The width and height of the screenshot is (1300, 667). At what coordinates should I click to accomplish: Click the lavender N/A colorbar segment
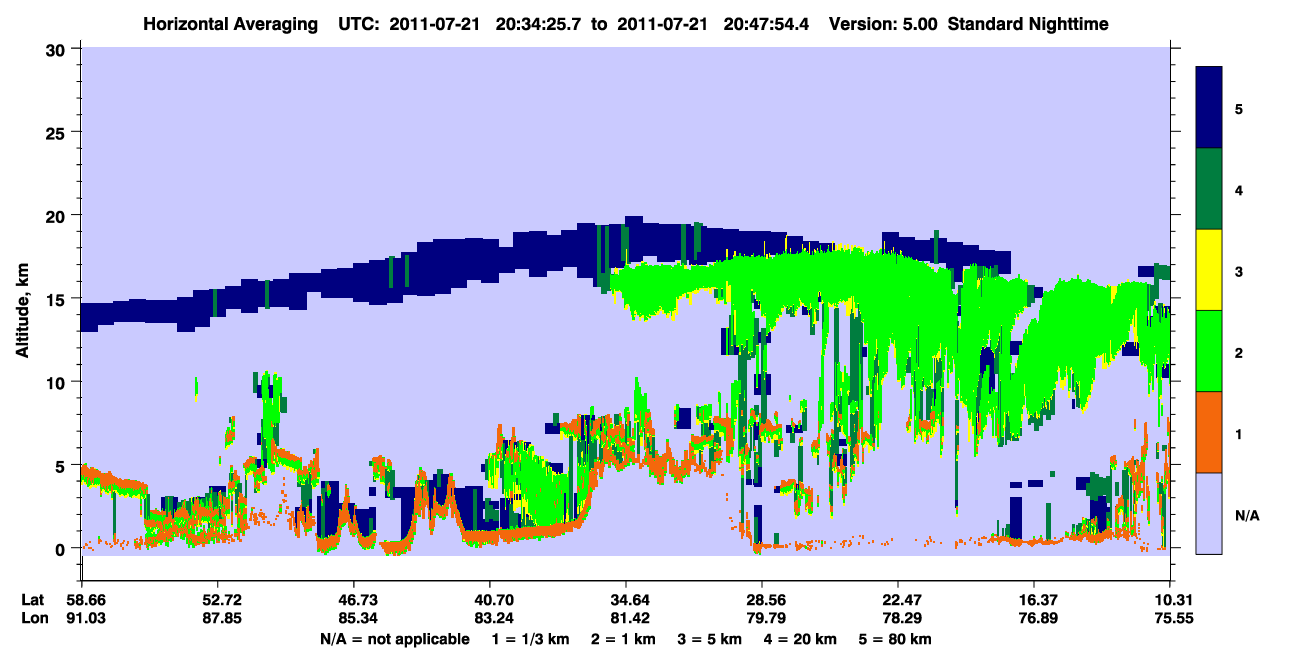pyautogui.click(x=1209, y=513)
